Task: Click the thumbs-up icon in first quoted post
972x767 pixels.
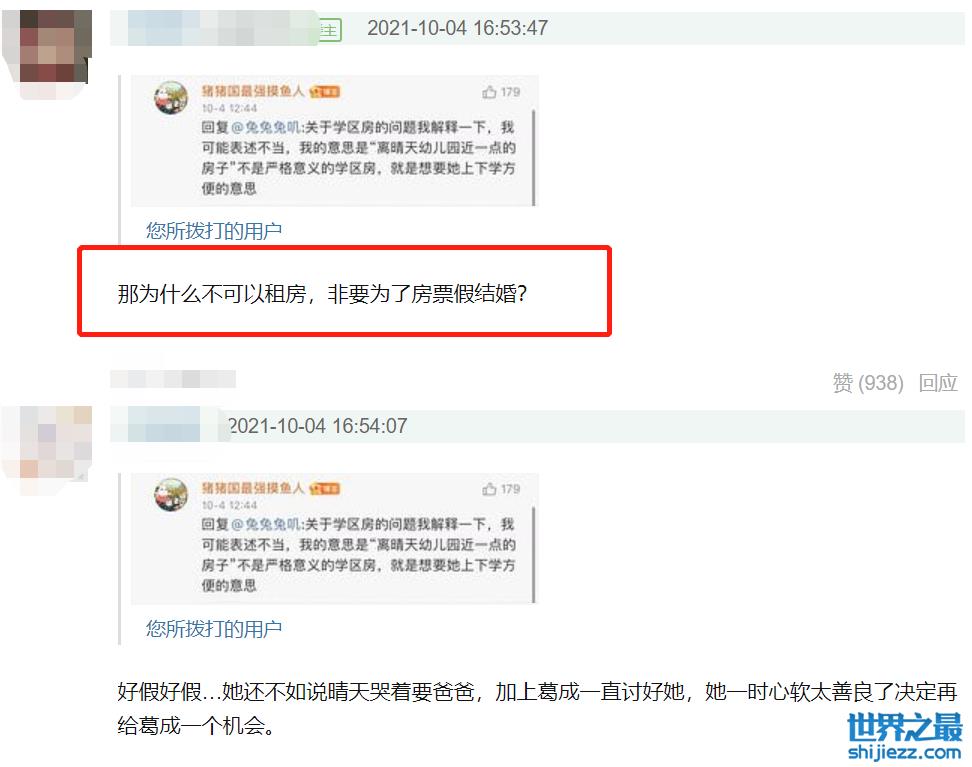Action: pyautogui.click(x=489, y=92)
